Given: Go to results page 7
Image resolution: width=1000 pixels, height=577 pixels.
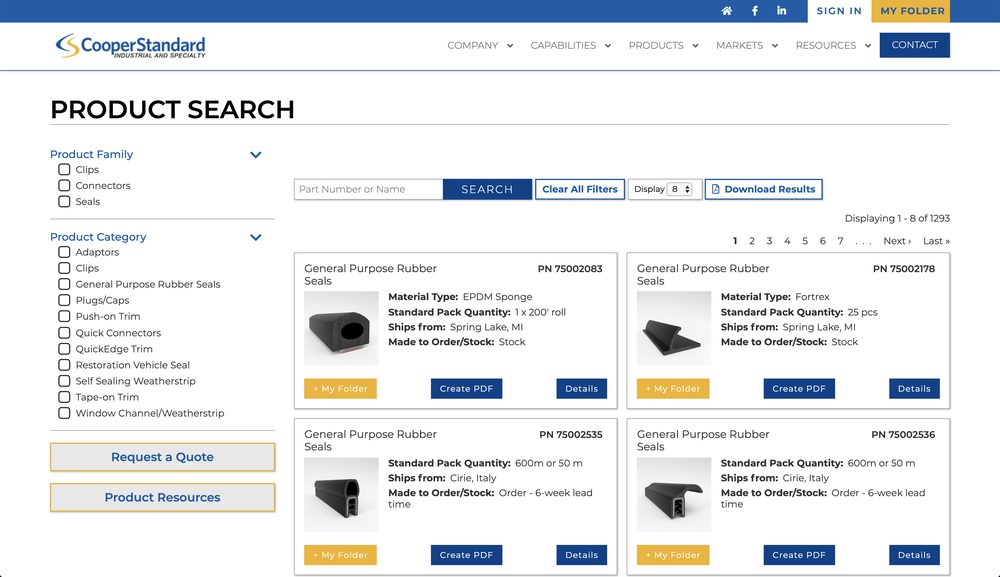Looking at the screenshot, I should tap(841, 241).
